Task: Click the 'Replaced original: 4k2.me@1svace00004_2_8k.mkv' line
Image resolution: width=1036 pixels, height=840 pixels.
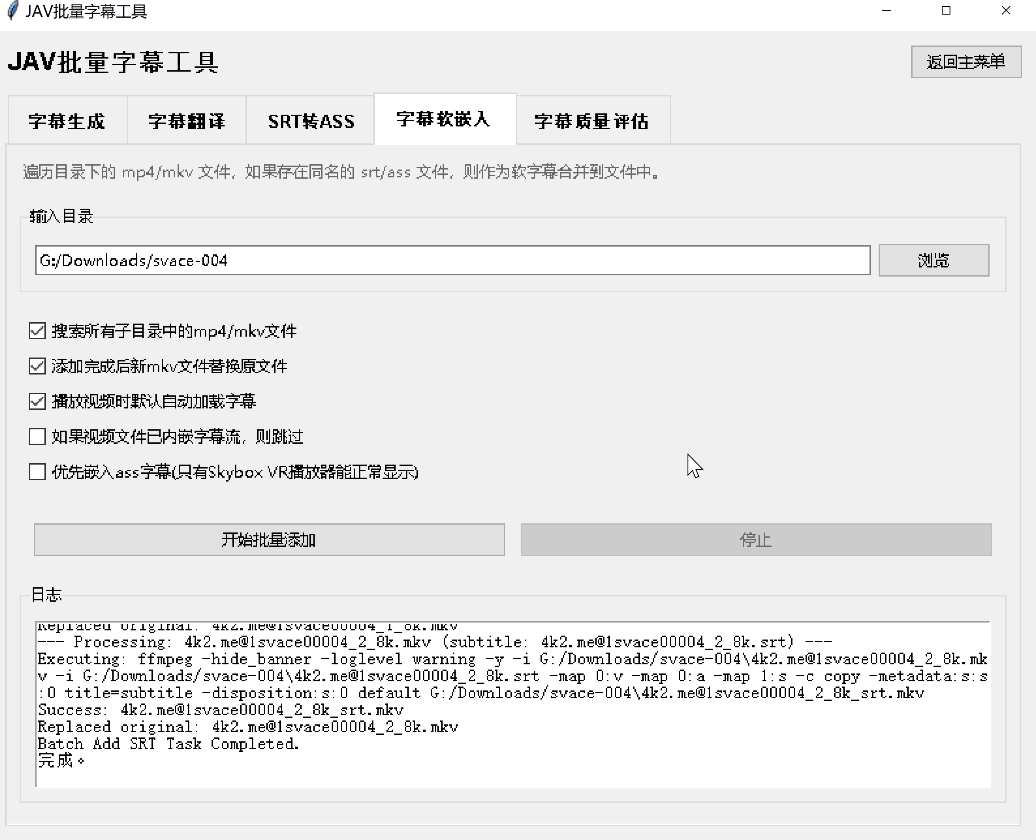Action: coord(248,727)
